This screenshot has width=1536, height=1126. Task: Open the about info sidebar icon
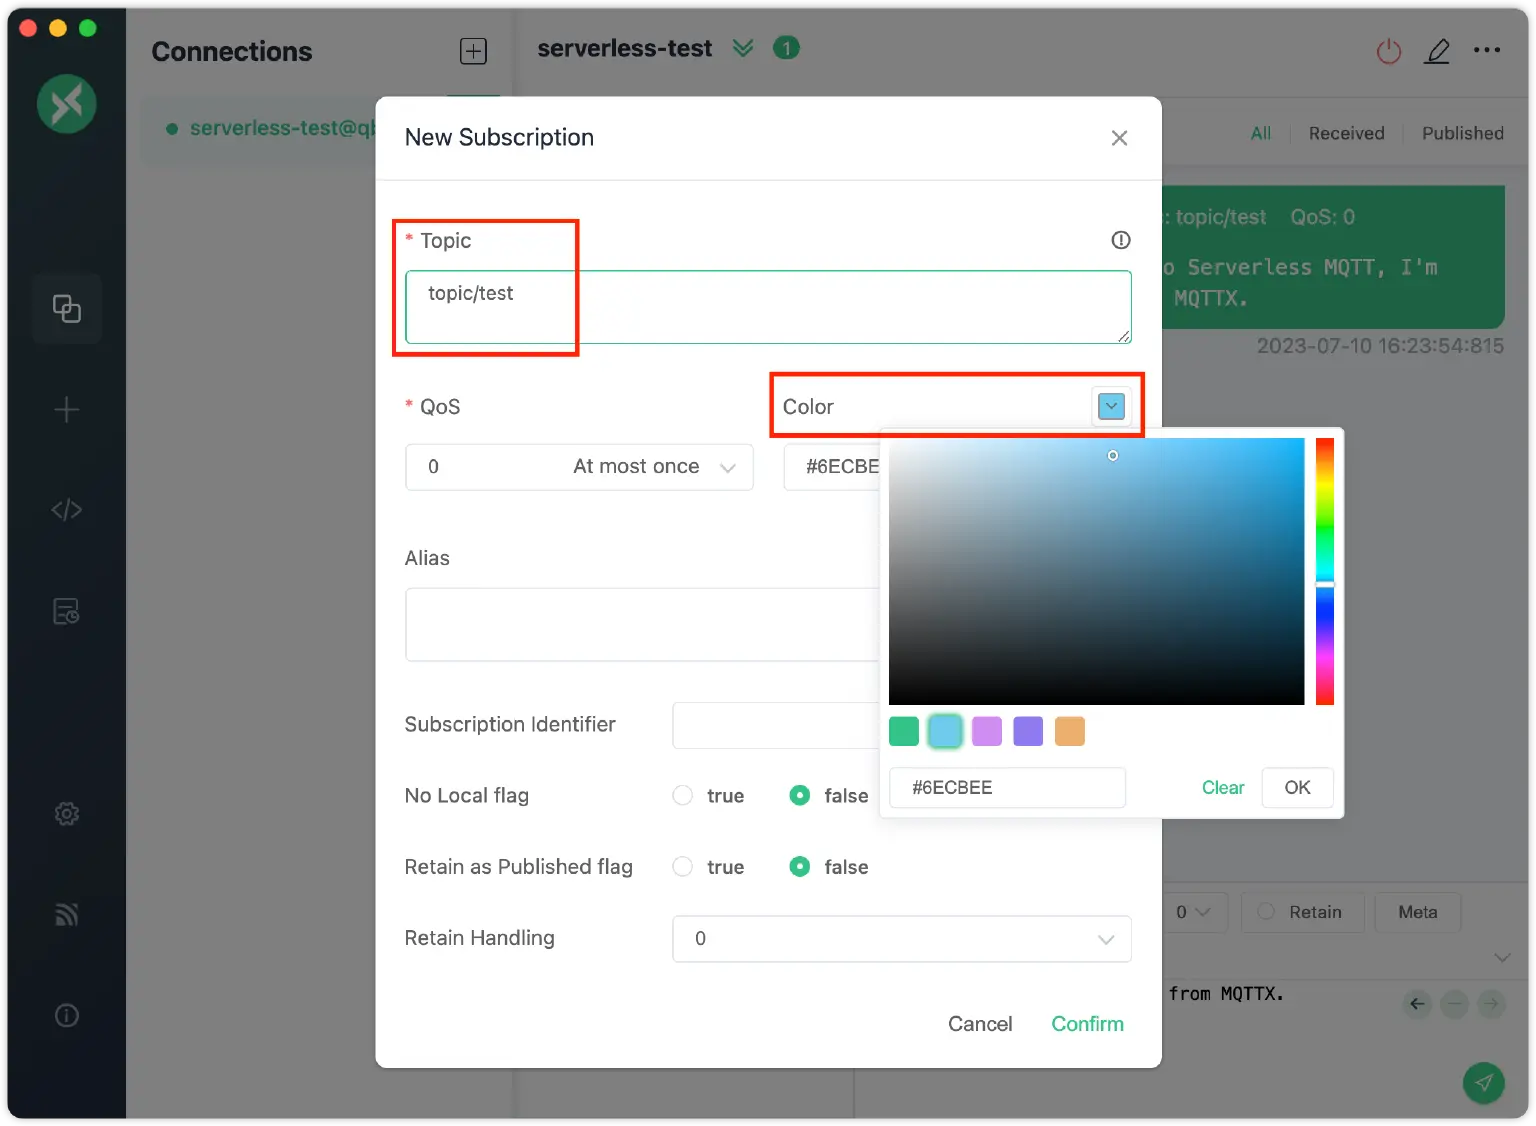click(x=66, y=1016)
